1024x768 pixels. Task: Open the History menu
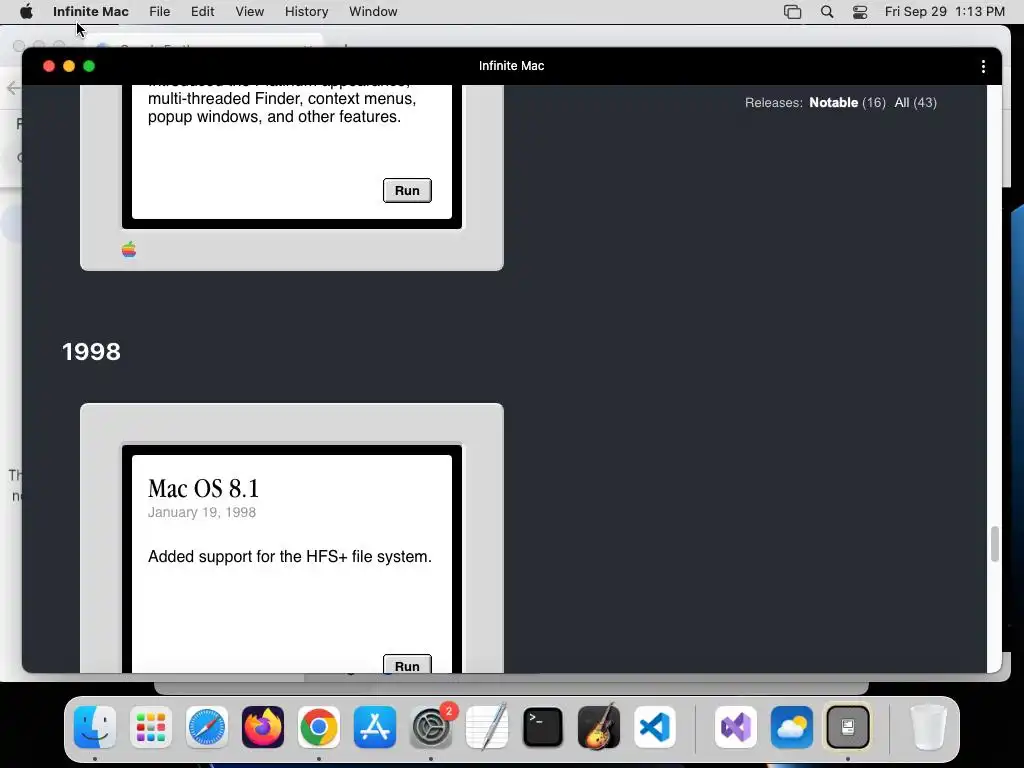[306, 12]
